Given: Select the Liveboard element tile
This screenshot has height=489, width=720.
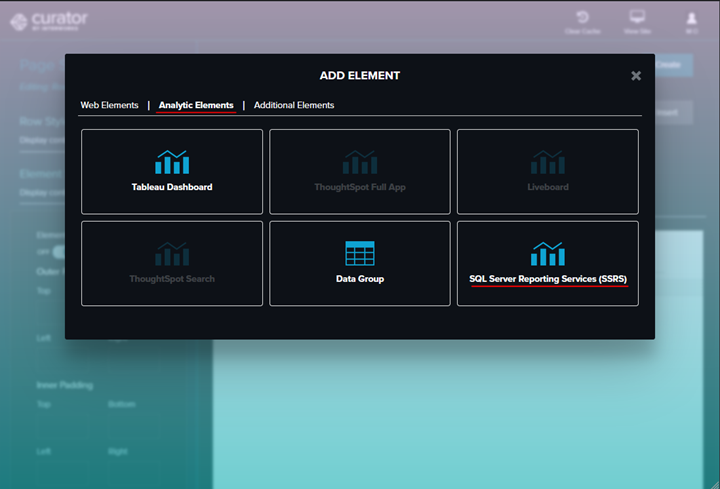Looking at the screenshot, I should [x=547, y=171].
